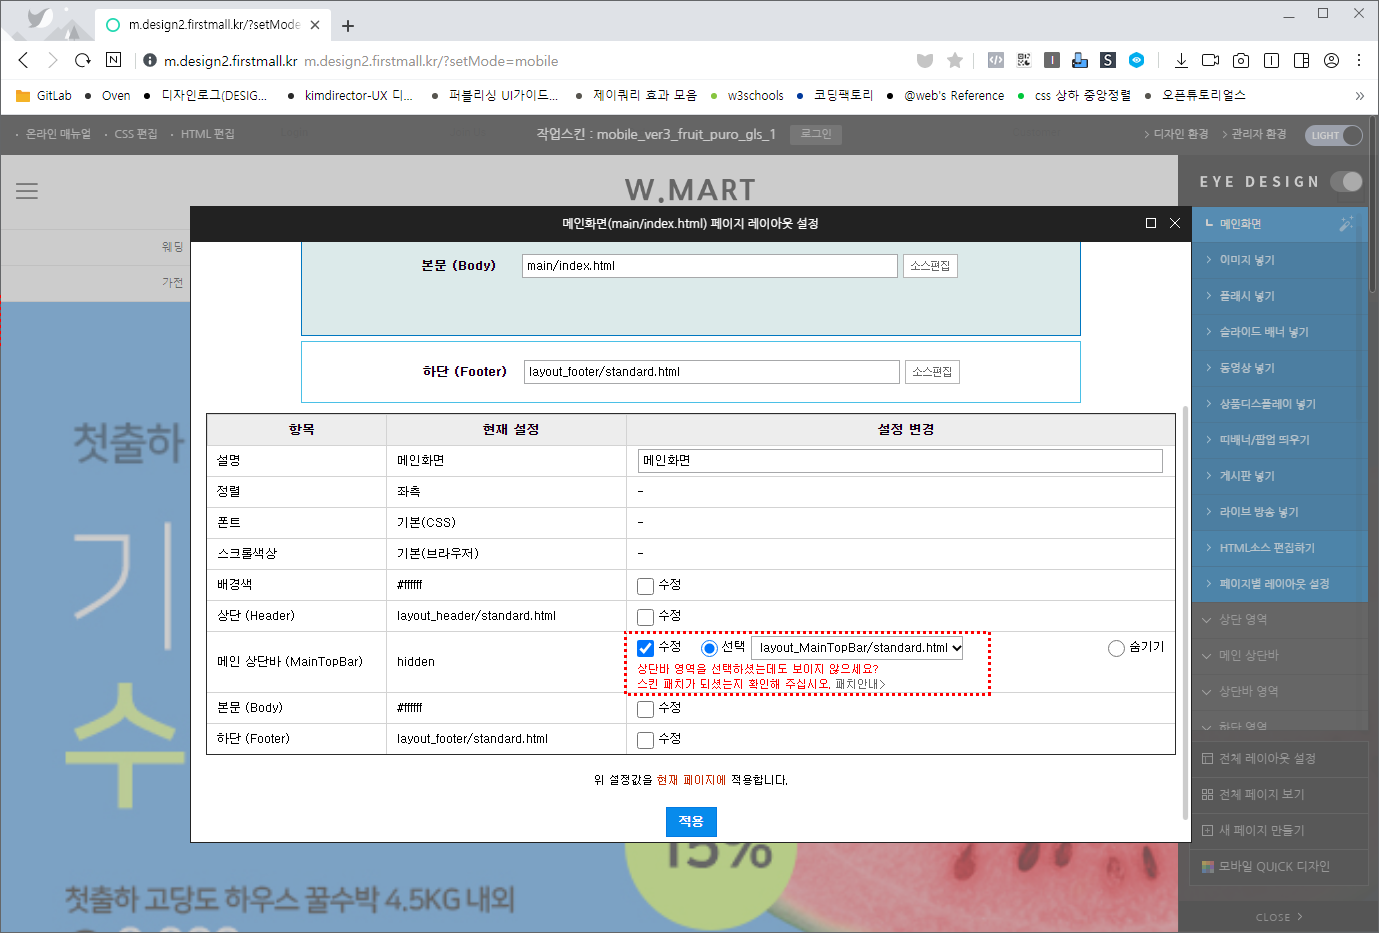
Task: Maximize the layout settings dialog
Action: (1151, 223)
